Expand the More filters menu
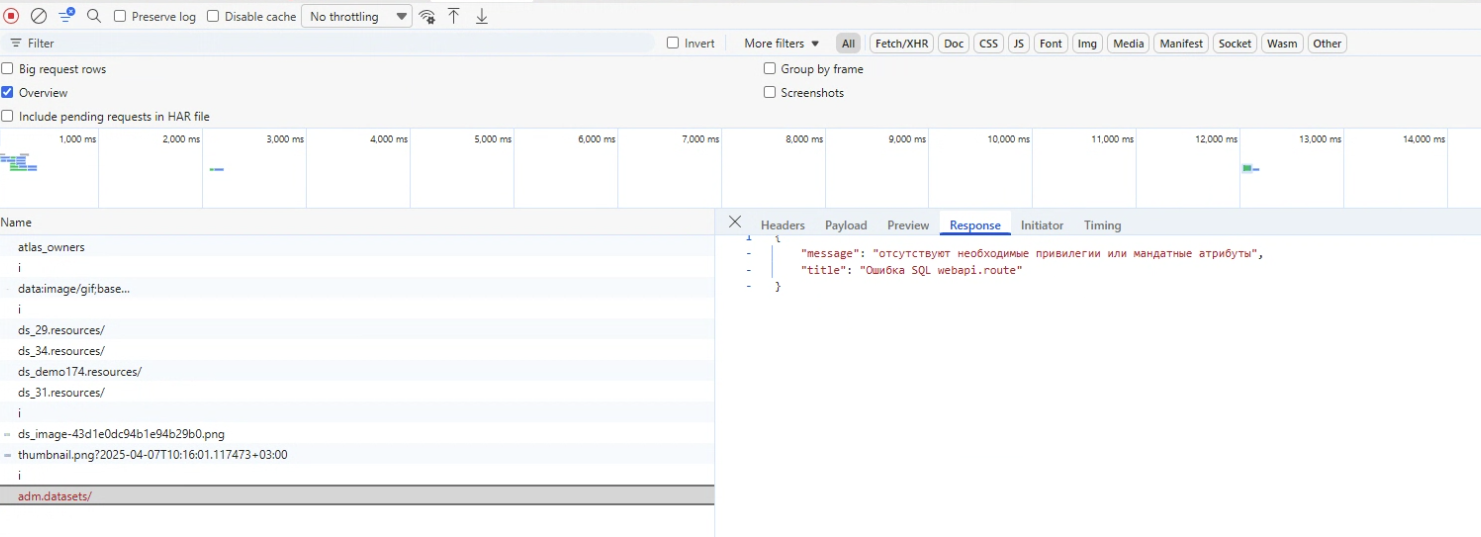The width and height of the screenshot is (1481, 537). tap(781, 43)
